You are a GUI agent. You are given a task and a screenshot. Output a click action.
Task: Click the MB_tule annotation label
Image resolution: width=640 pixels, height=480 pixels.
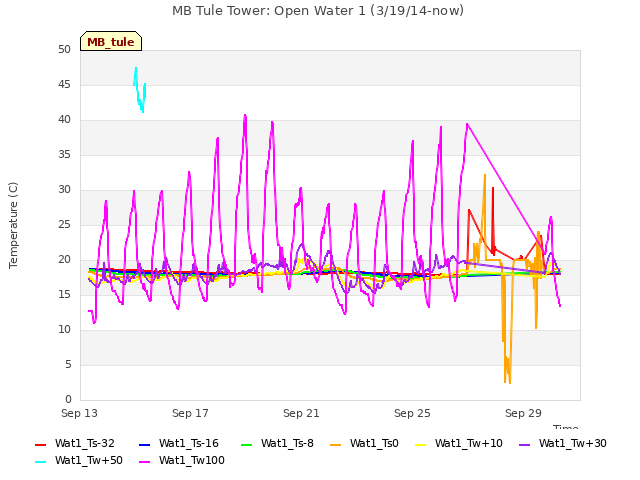click(111, 42)
